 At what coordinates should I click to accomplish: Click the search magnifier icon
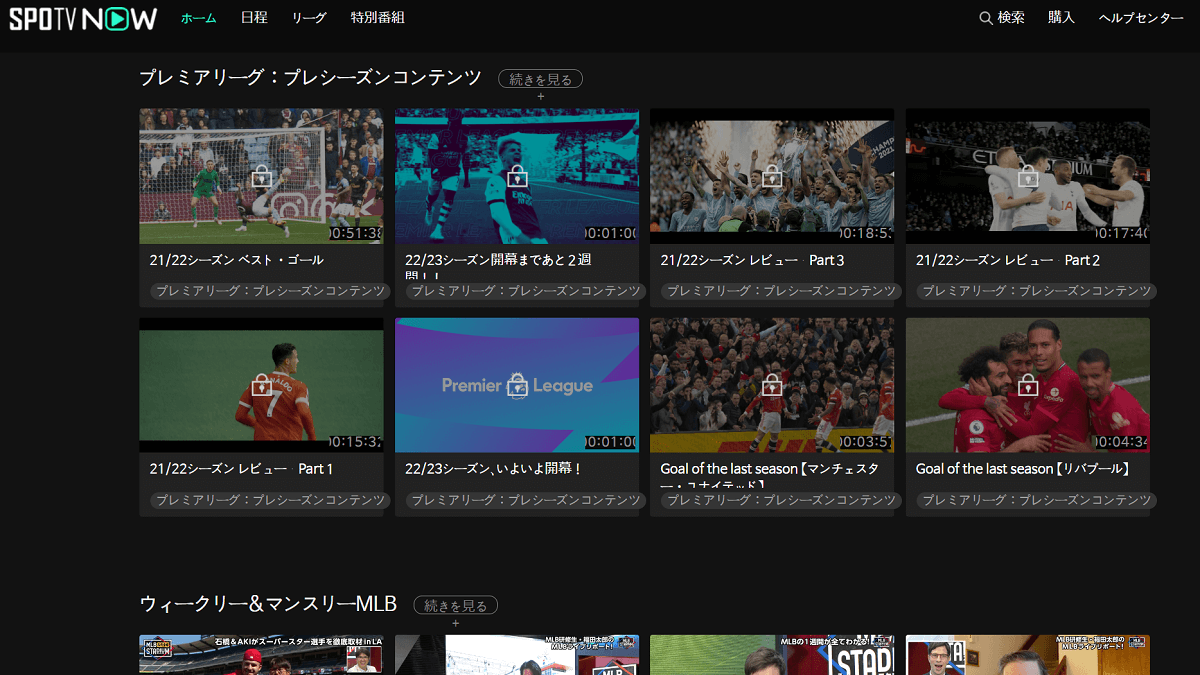(x=986, y=18)
